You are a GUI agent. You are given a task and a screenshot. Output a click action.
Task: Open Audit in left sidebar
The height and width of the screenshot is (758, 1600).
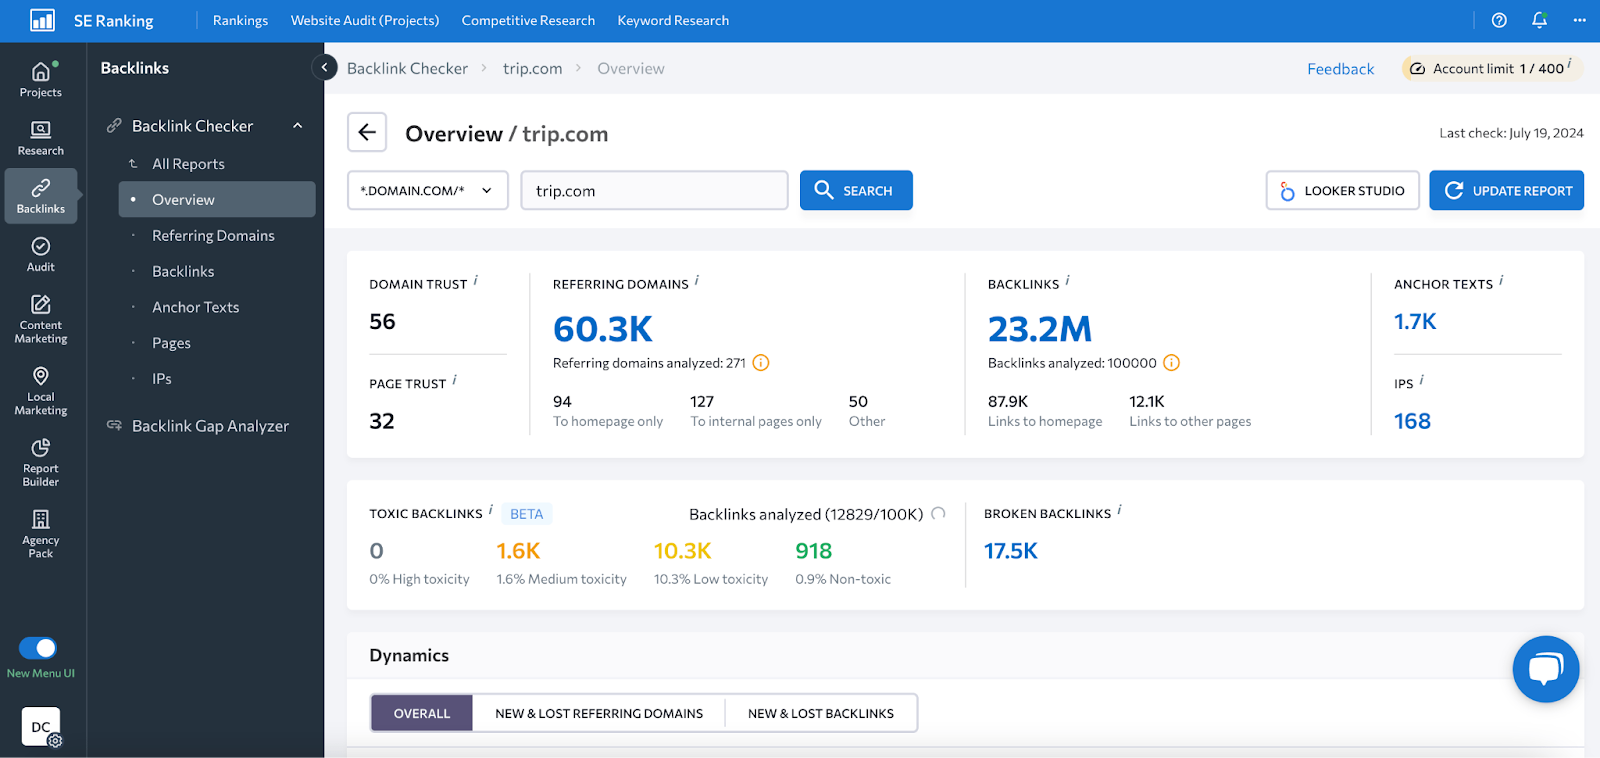pyautogui.click(x=41, y=254)
